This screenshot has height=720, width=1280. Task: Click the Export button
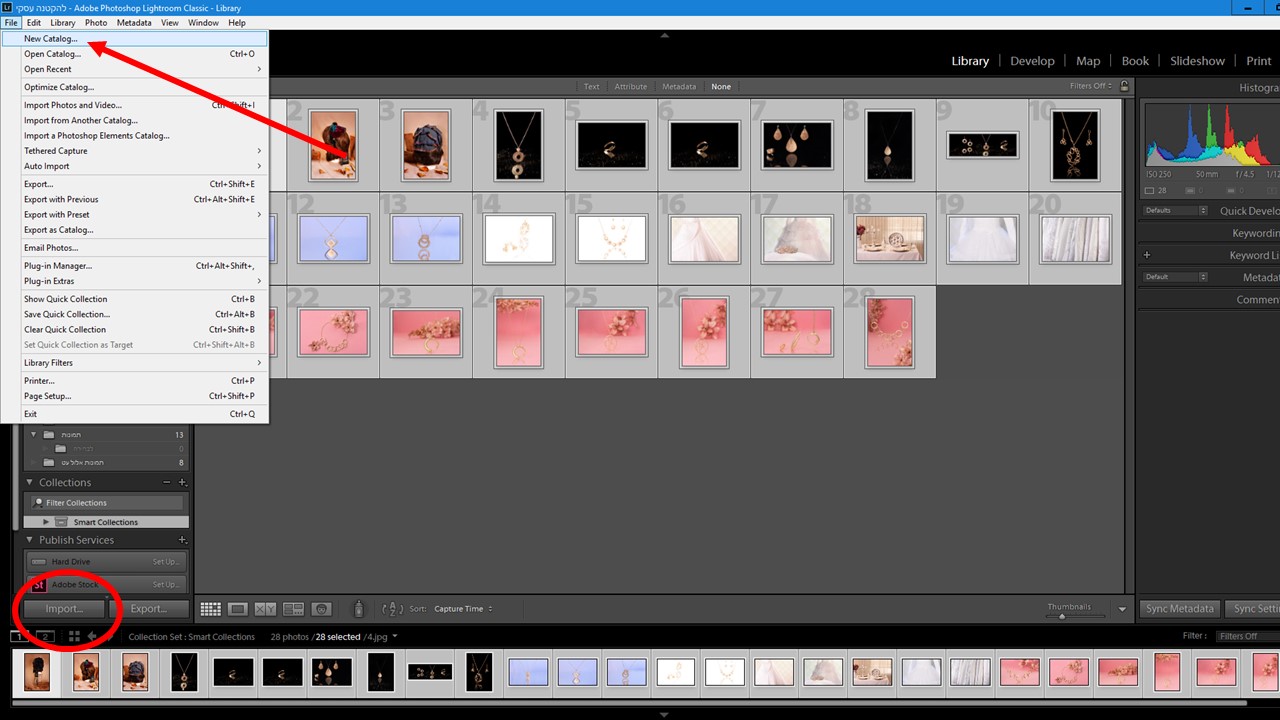coord(148,609)
